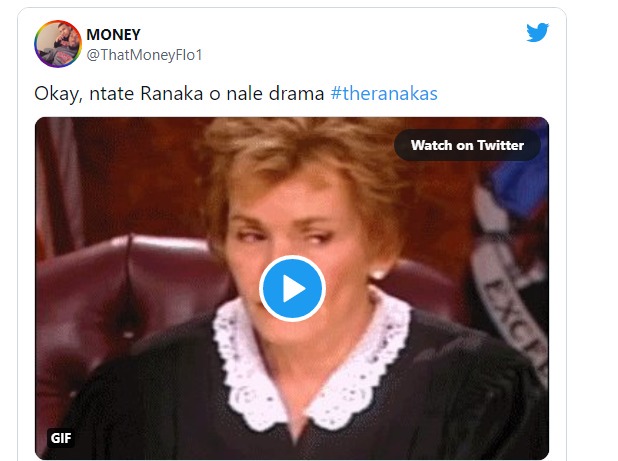Click the blue Twitter bird logo

tap(538, 32)
